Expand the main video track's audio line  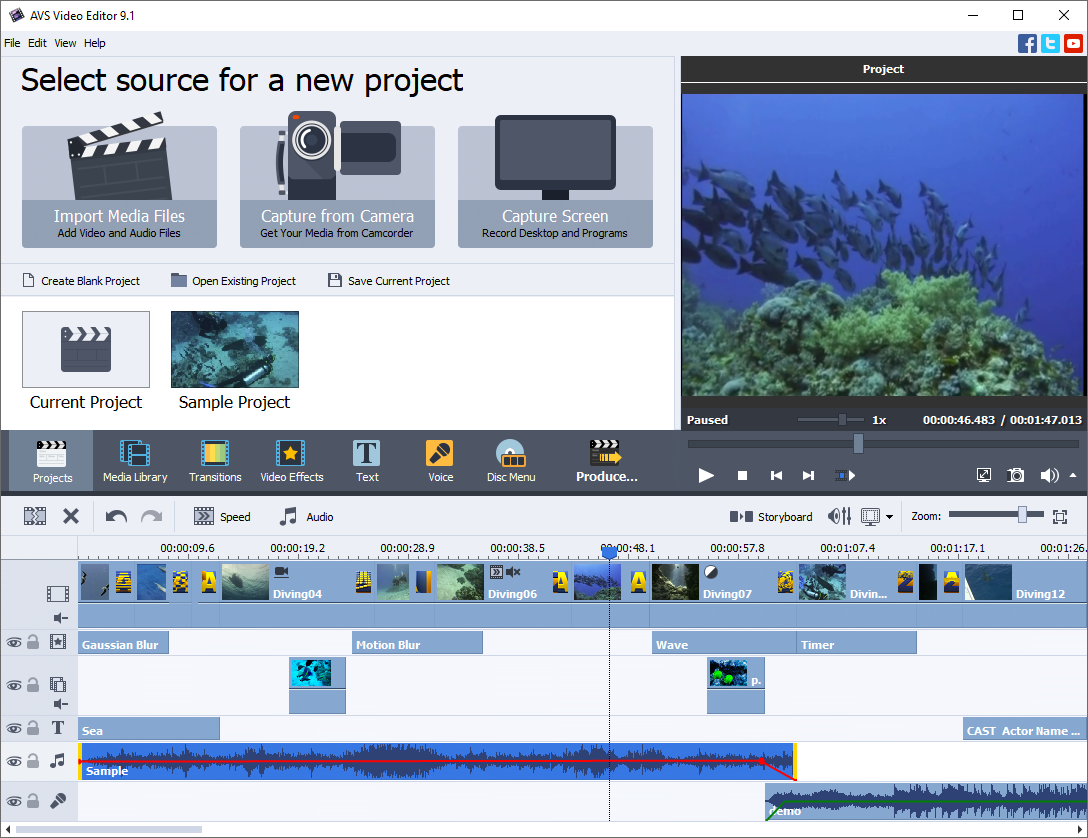[x=60, y=618]
